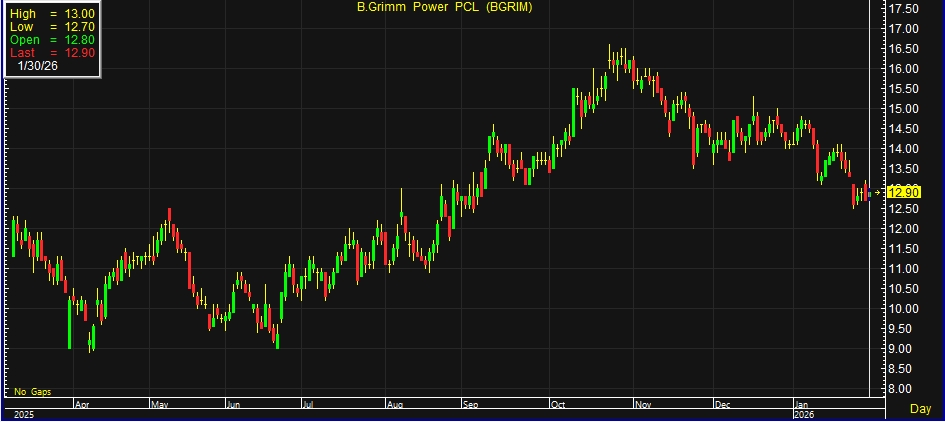
Task: Click the yellow 12.90 price tag
Action: pyautogui.click(x=902, y=192)
